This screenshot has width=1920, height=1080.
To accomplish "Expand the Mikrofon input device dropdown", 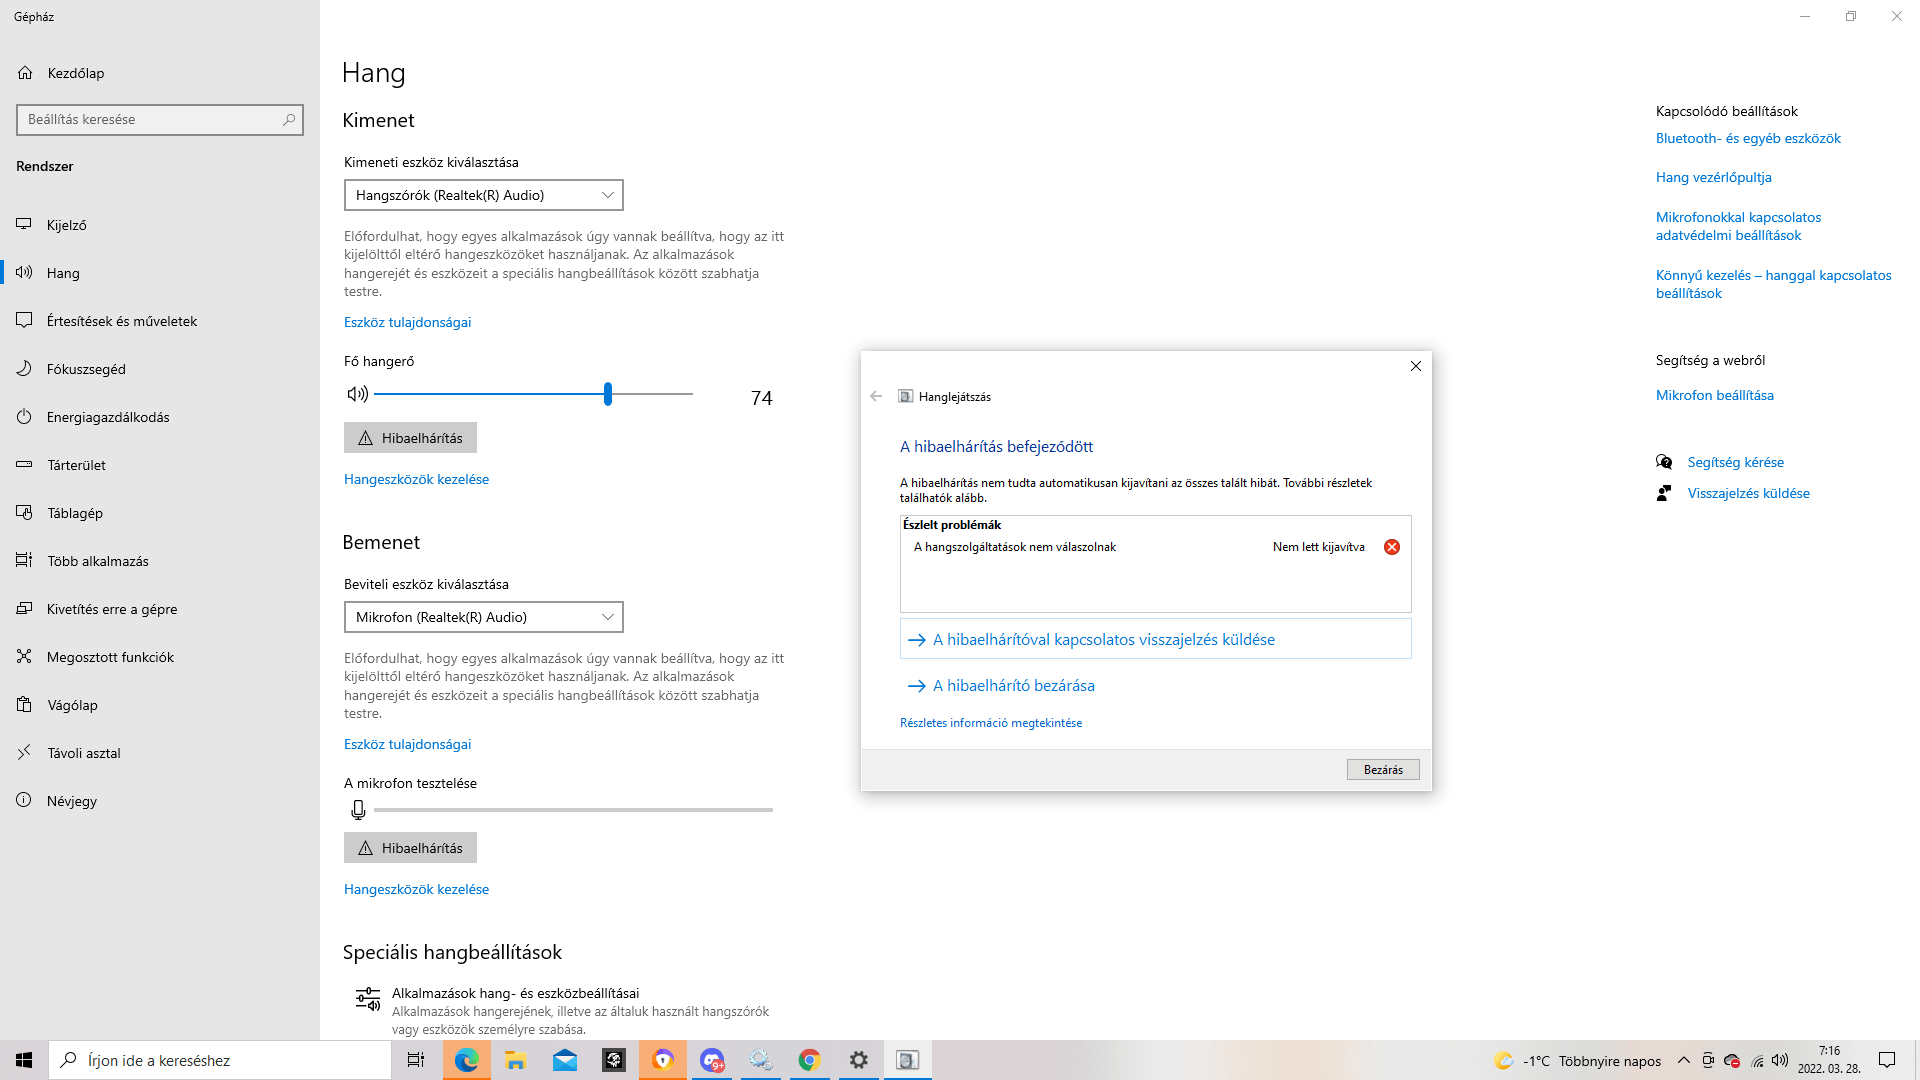I will [x=483, y=617].
